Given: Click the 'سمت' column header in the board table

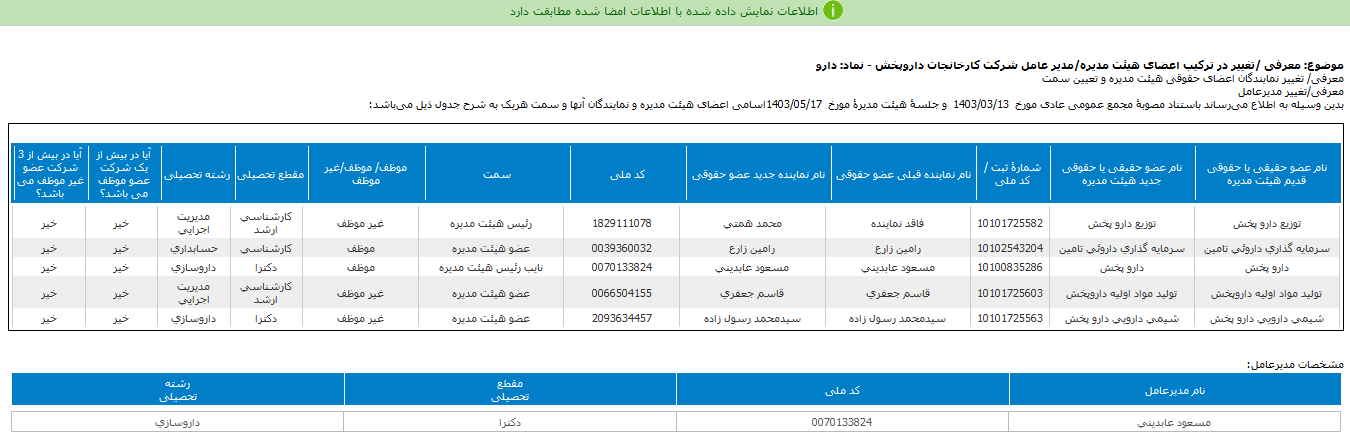Looking at the screenshot, I should tap(496, 174).
